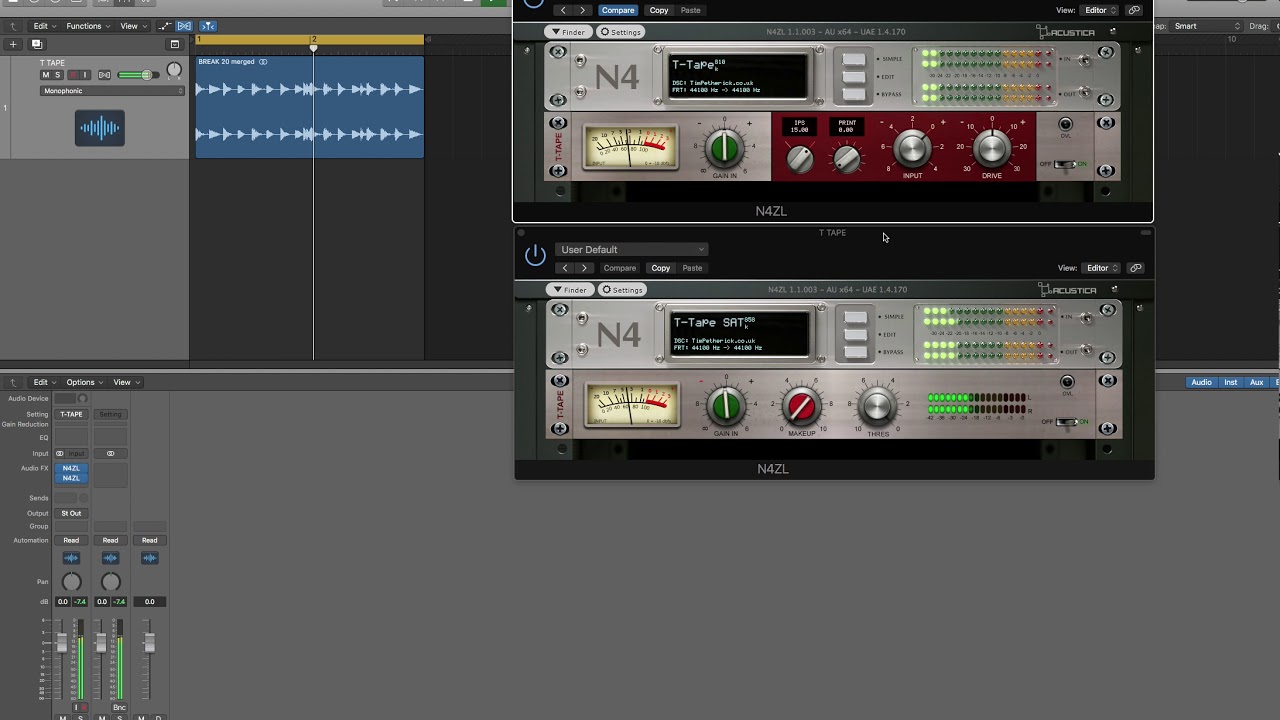The height and width of the screenshot is (720, 1280).
Task: Click the BYPASS button on T-Tape
Action: coord(853,93)
